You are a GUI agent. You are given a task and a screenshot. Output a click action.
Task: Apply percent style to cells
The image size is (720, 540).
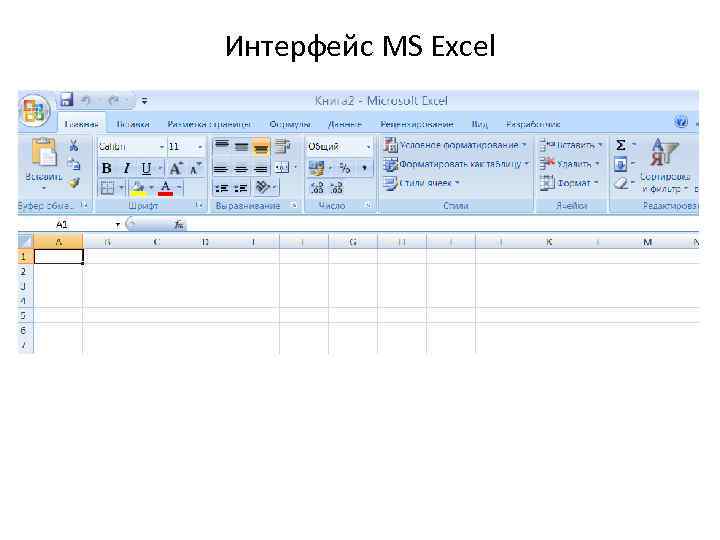(345, 169)
